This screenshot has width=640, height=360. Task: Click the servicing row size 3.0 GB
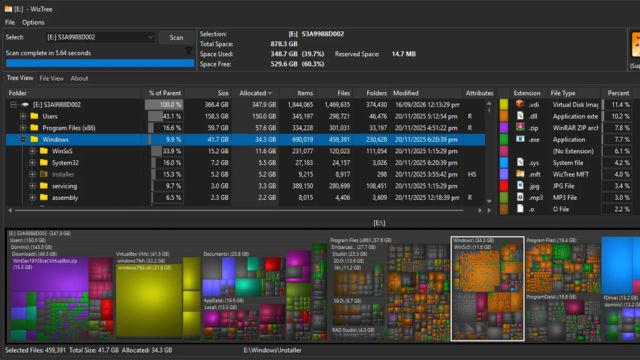tap(220, 186)
